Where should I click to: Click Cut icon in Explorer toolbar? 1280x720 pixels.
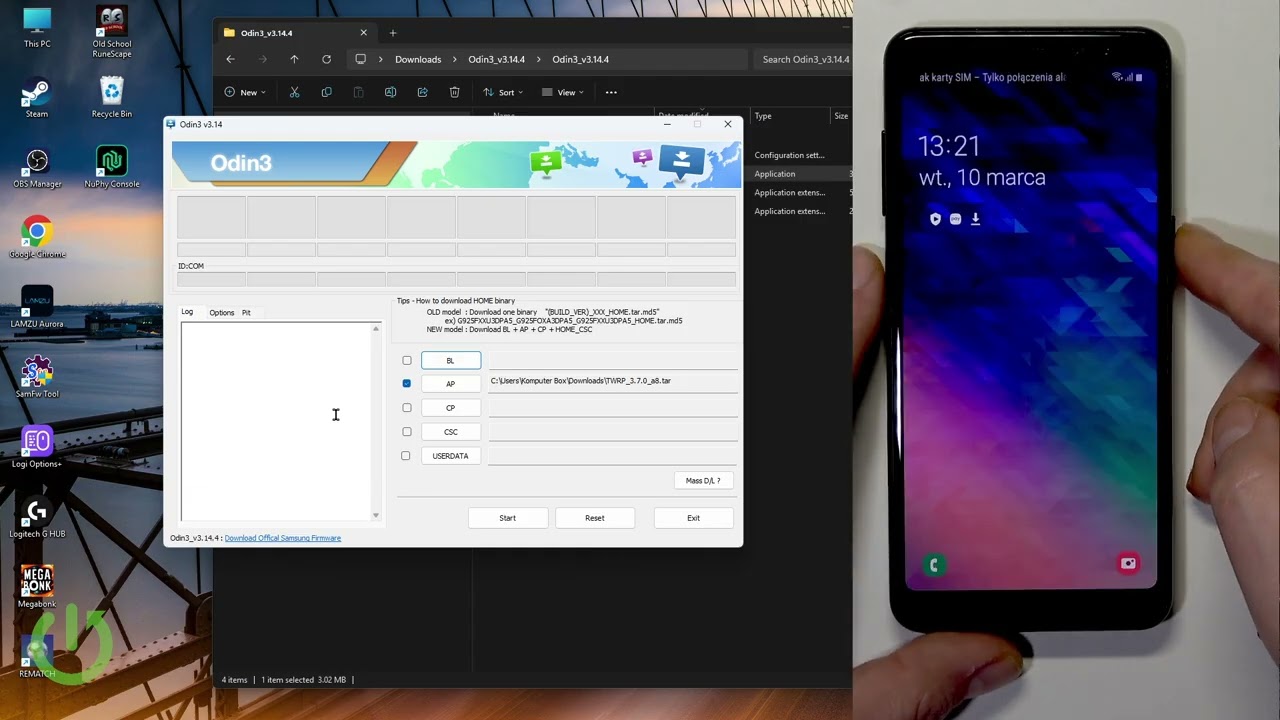tap(294, 92)
